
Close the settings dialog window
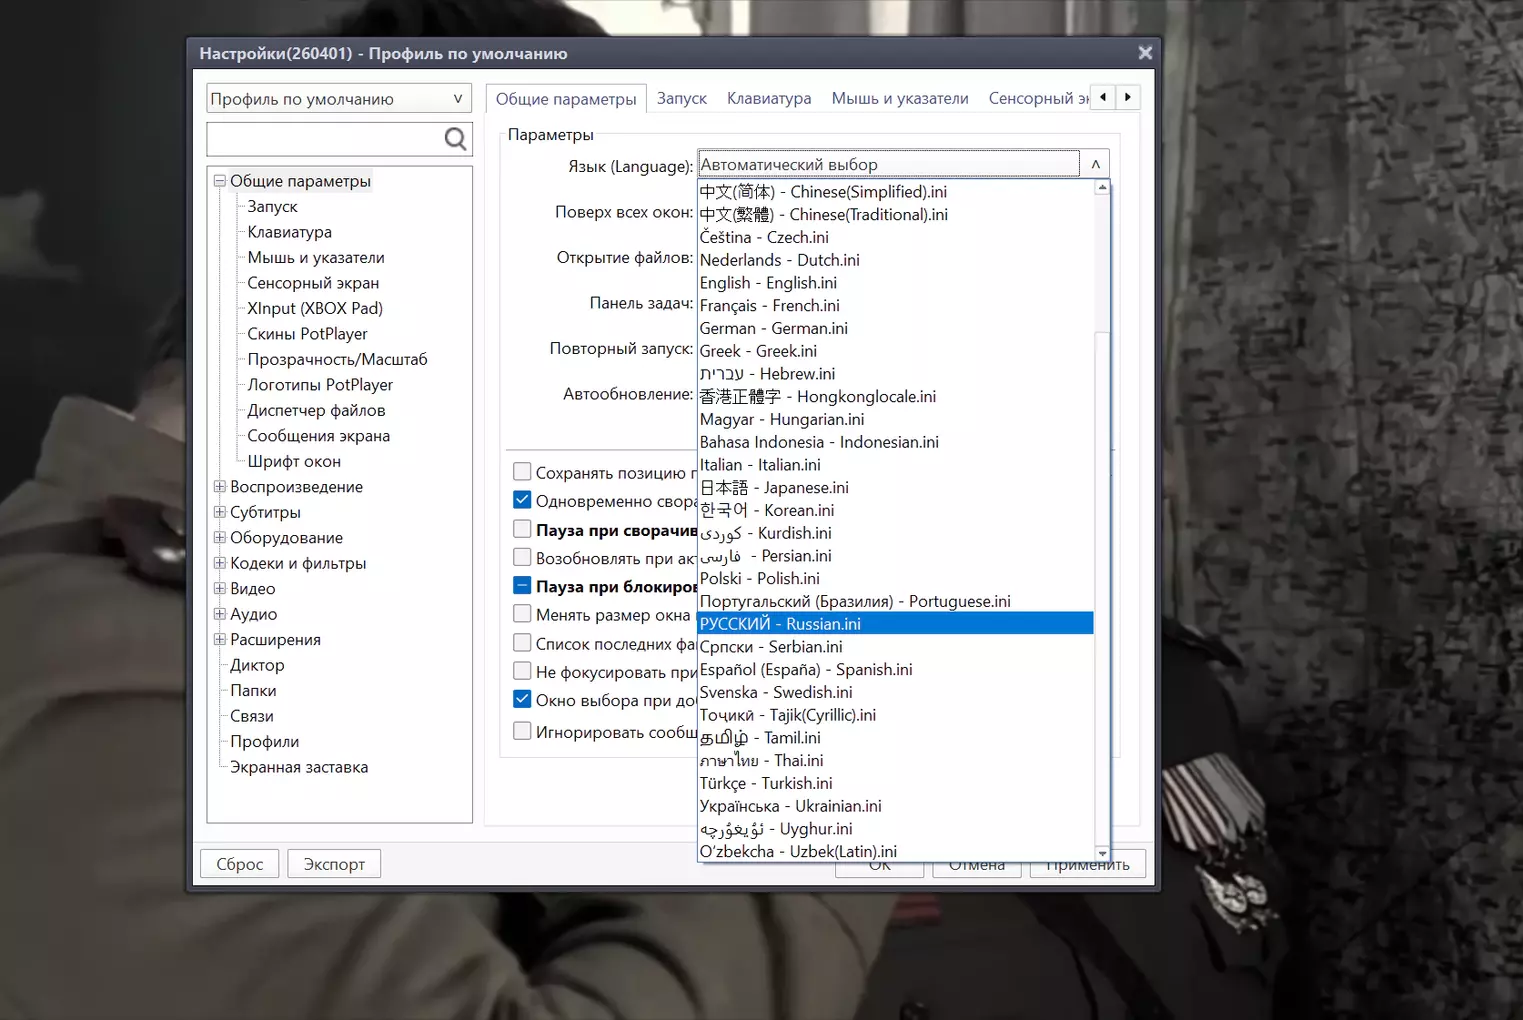pyautogui.click(x=1145, y=53)
